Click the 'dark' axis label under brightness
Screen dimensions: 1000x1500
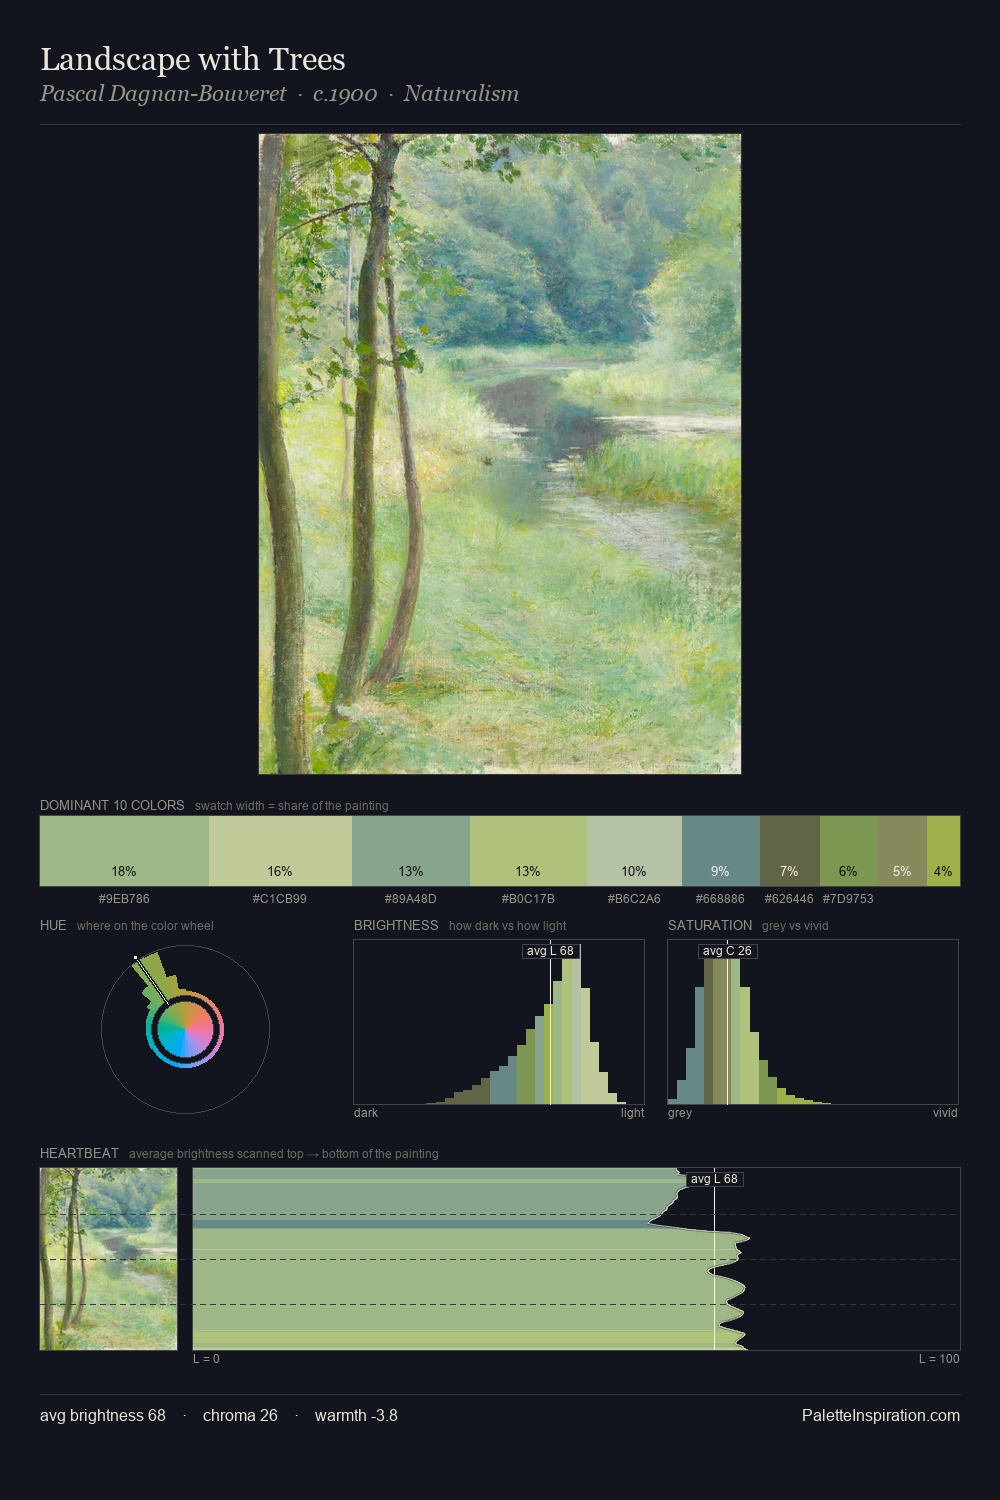(x=366, y=1113)
